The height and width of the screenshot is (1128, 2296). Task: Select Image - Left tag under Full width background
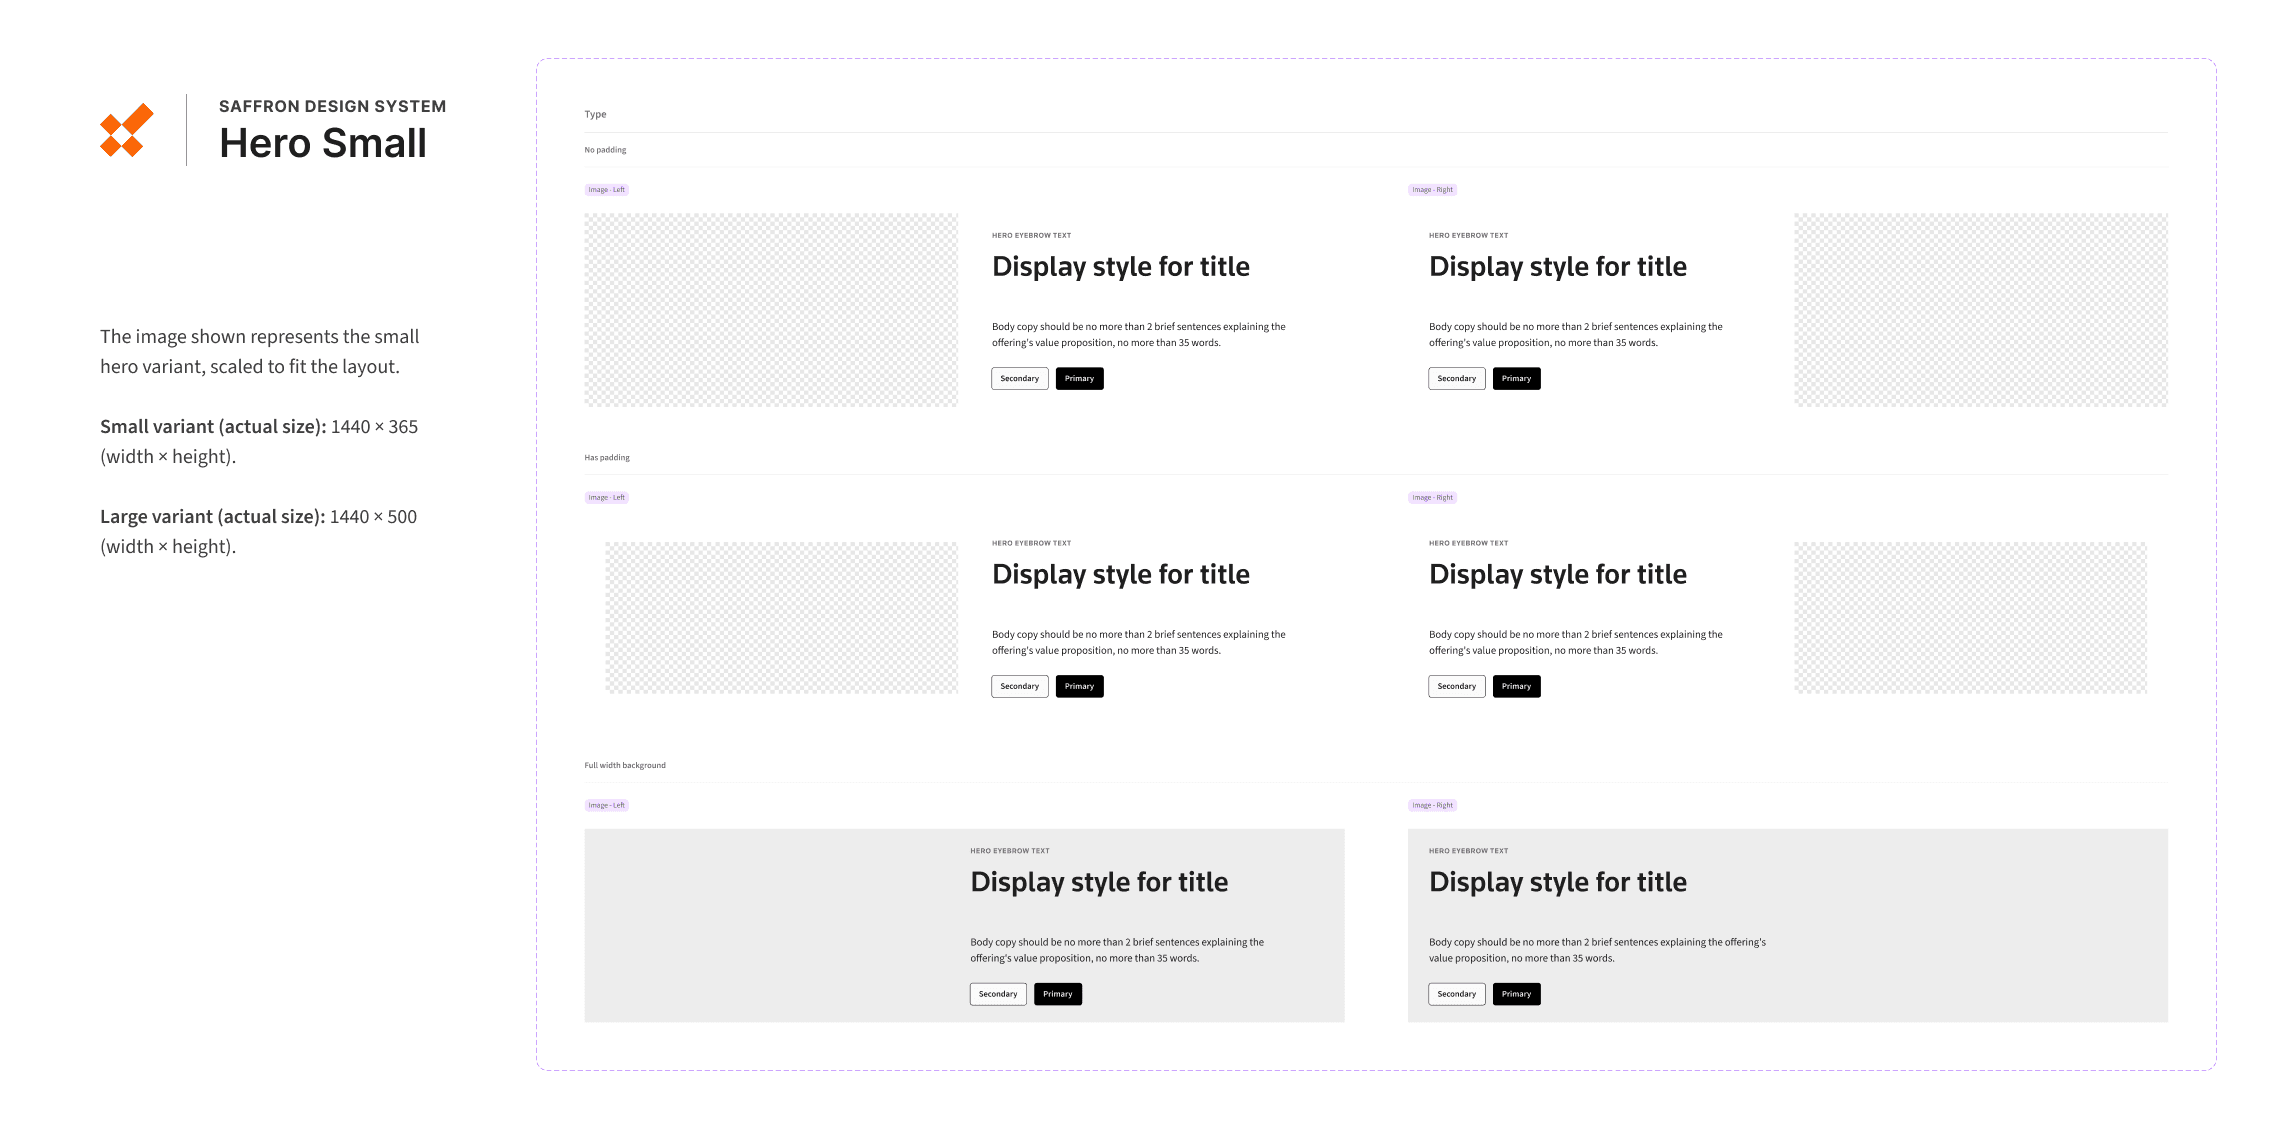606,806
